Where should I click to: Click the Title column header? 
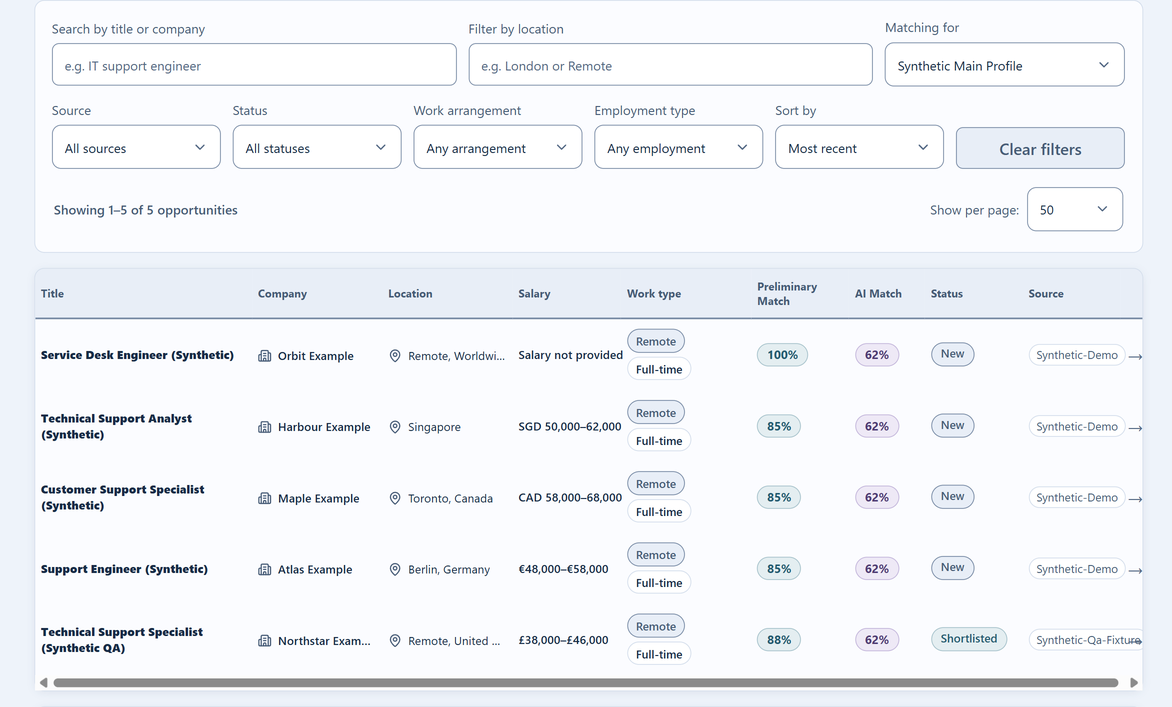pos(52,294)
